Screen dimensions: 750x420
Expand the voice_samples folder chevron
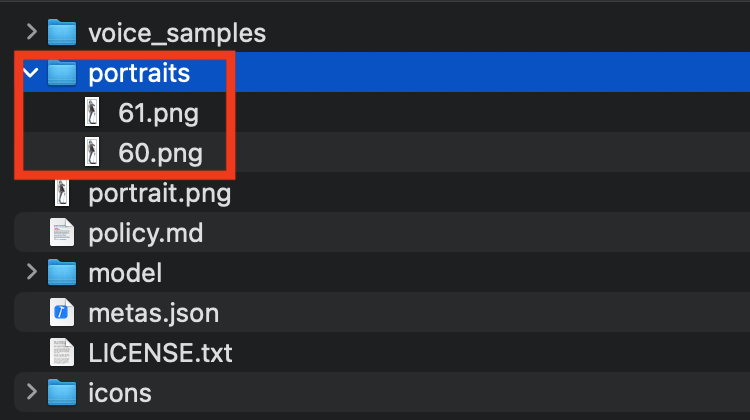pos(31,33)
